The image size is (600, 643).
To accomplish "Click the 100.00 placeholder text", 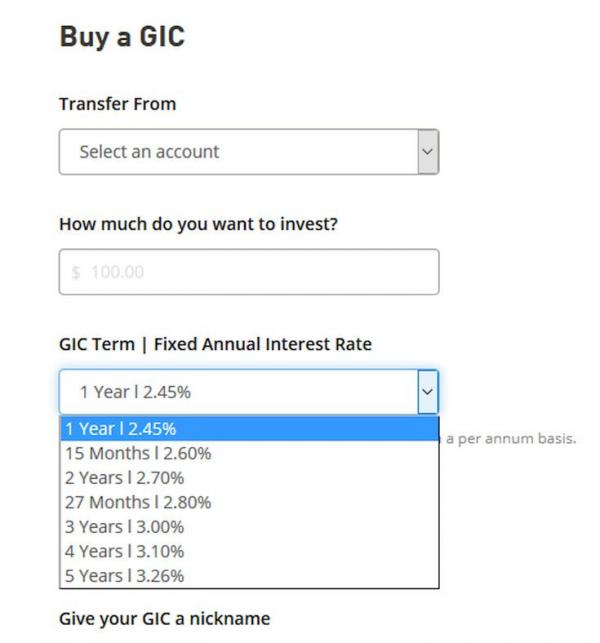I will 117,272.
